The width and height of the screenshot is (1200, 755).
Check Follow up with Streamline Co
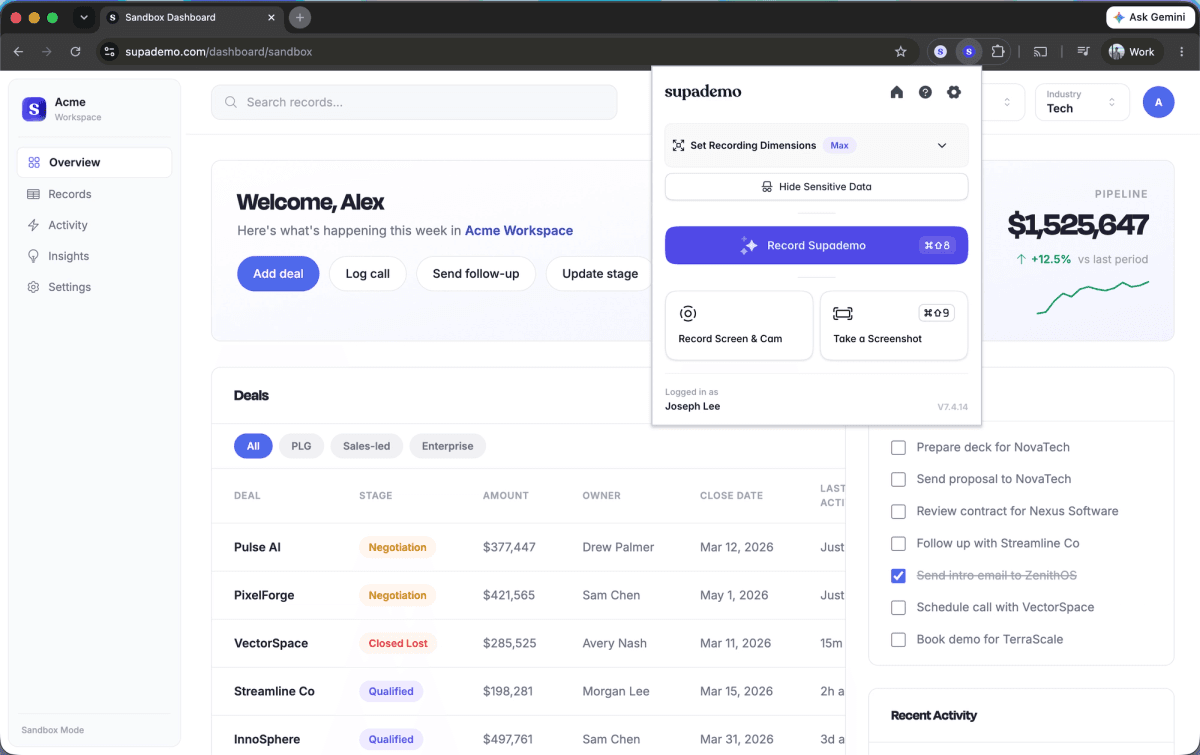[x=898, y=543]
